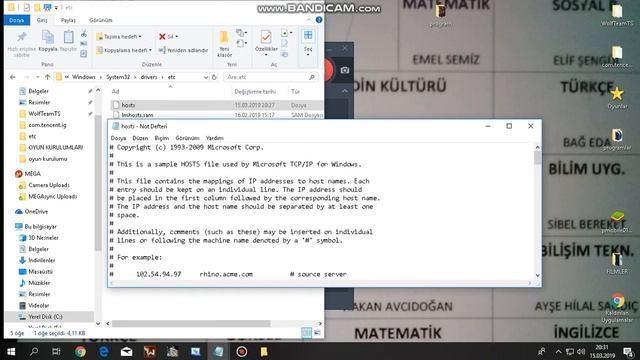Open İndirilenler in sidebar
Image resolution: width=640 pixels, height=360 pixels.
[42, 260]
